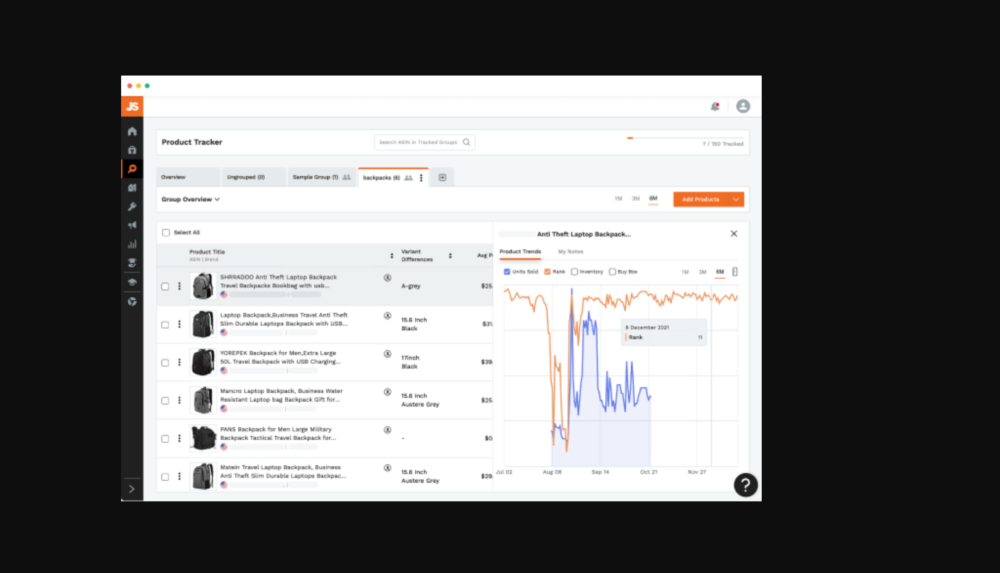Open the user profile avatar
Image resolution: width=1000 pixels, height=573 pixels.
tap(743, 106)
